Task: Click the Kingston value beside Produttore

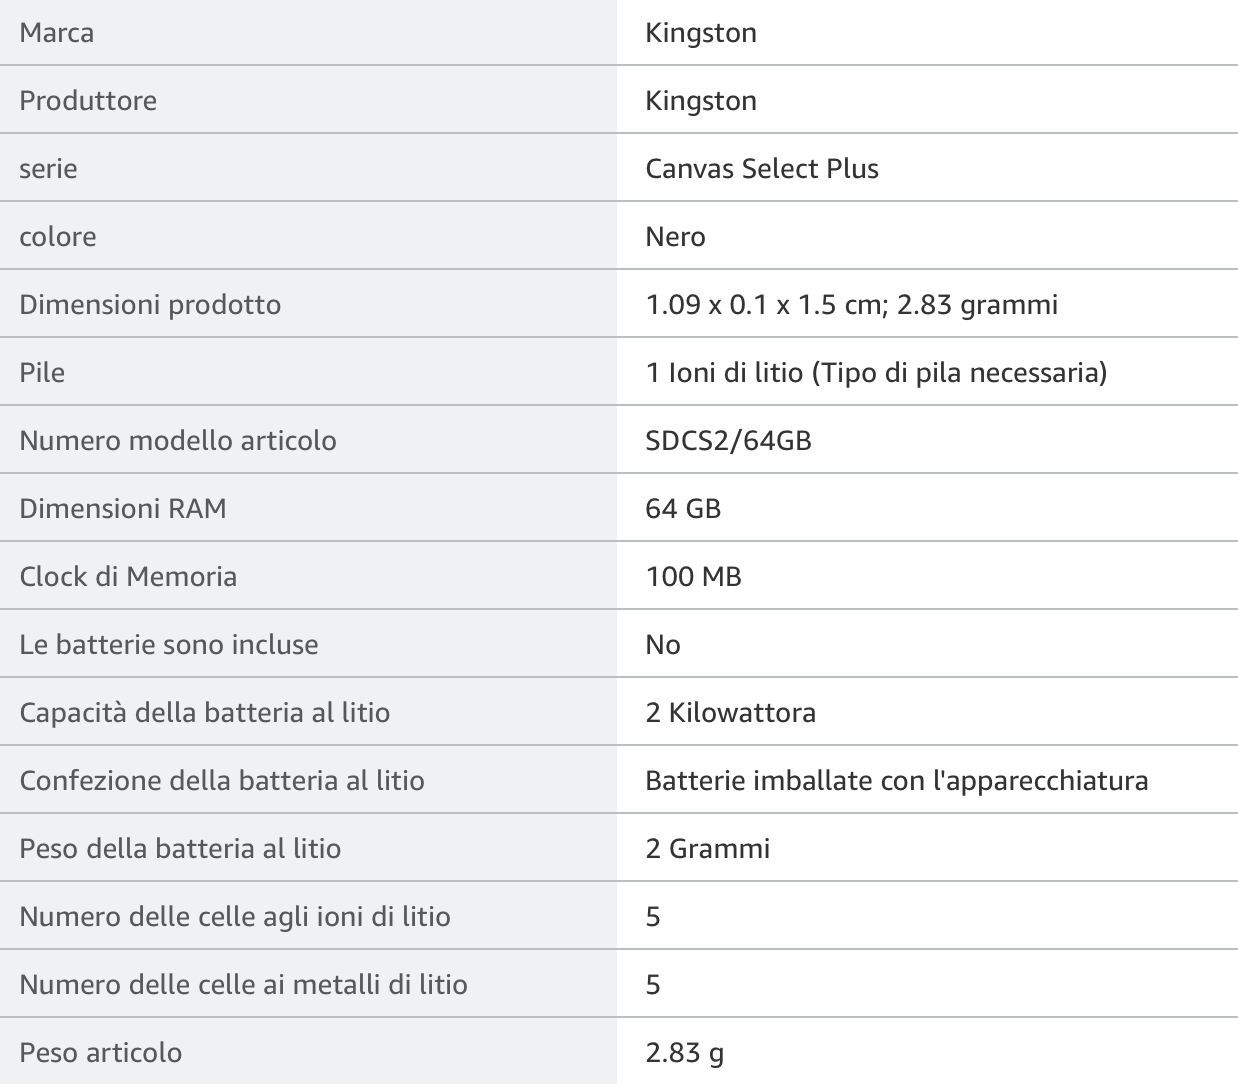Action: 701,101
